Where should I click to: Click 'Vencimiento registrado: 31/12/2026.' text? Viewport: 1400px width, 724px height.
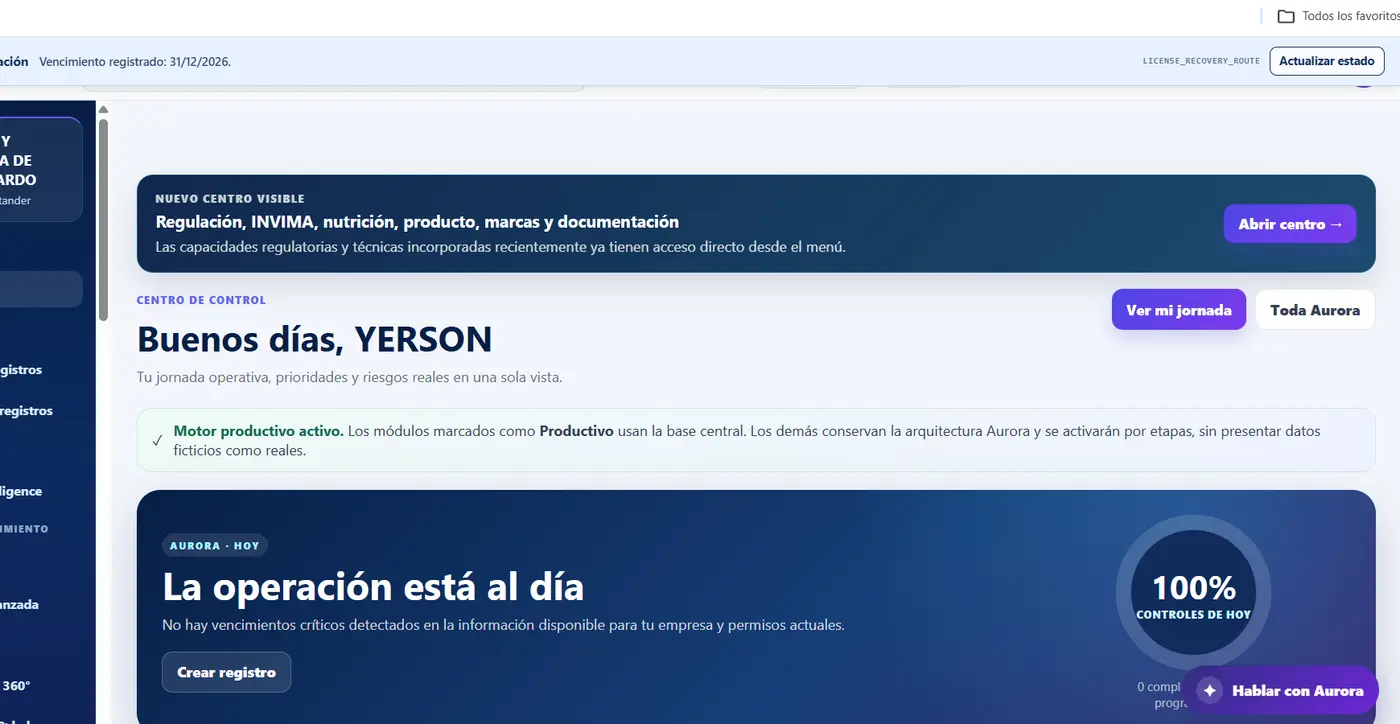[x=135, y=62]
